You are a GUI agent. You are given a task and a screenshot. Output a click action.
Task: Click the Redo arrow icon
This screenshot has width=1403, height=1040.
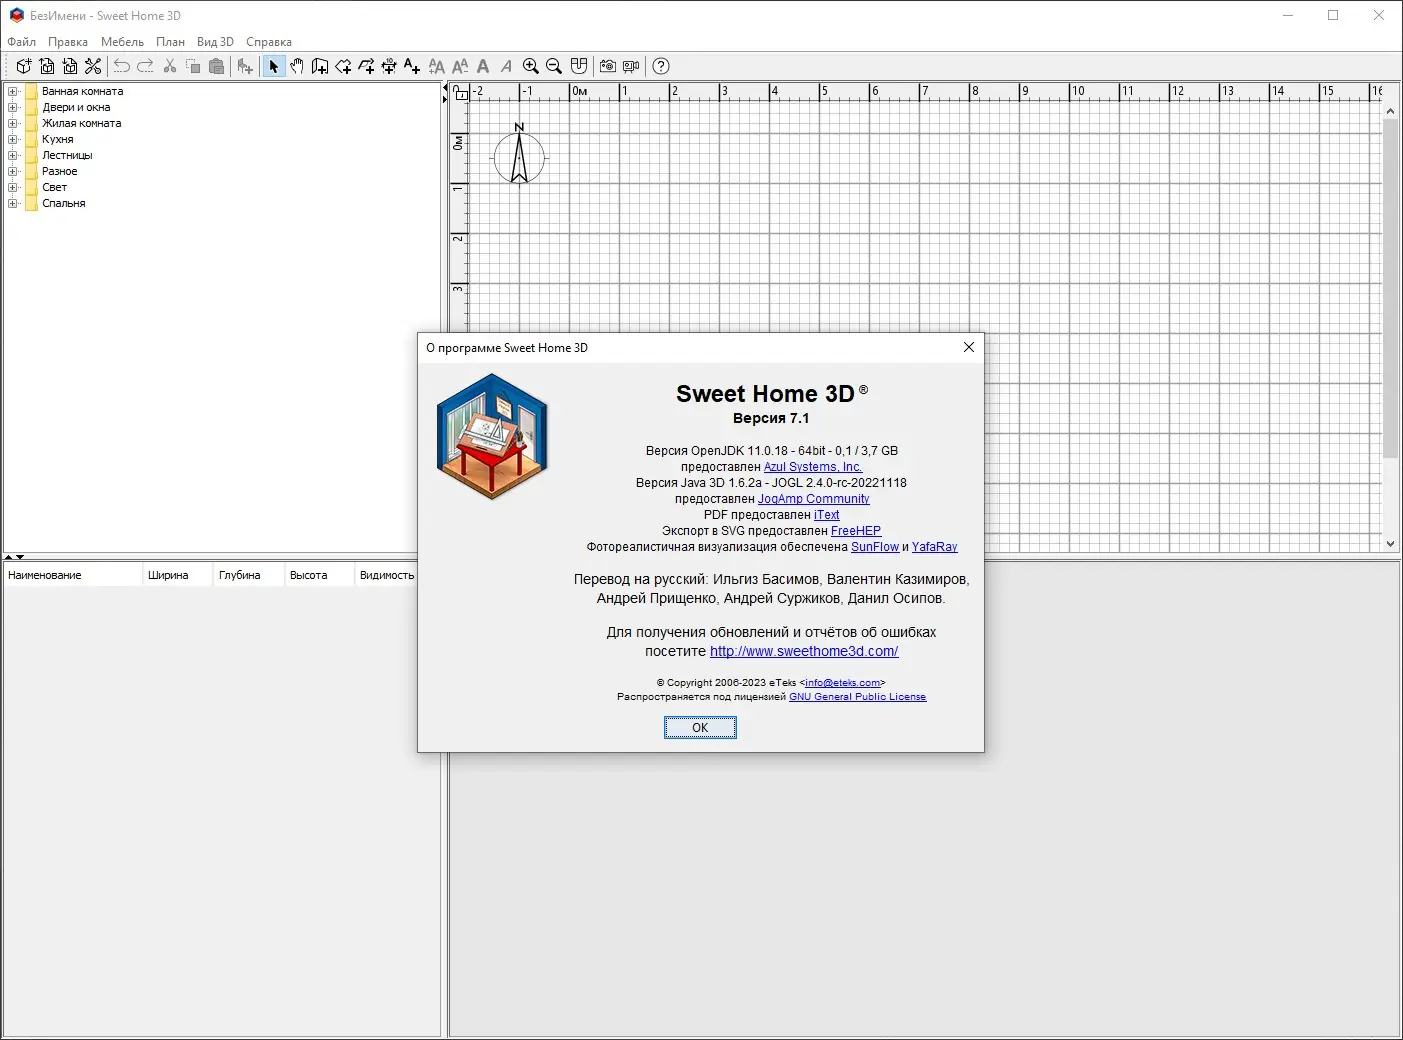145,66
